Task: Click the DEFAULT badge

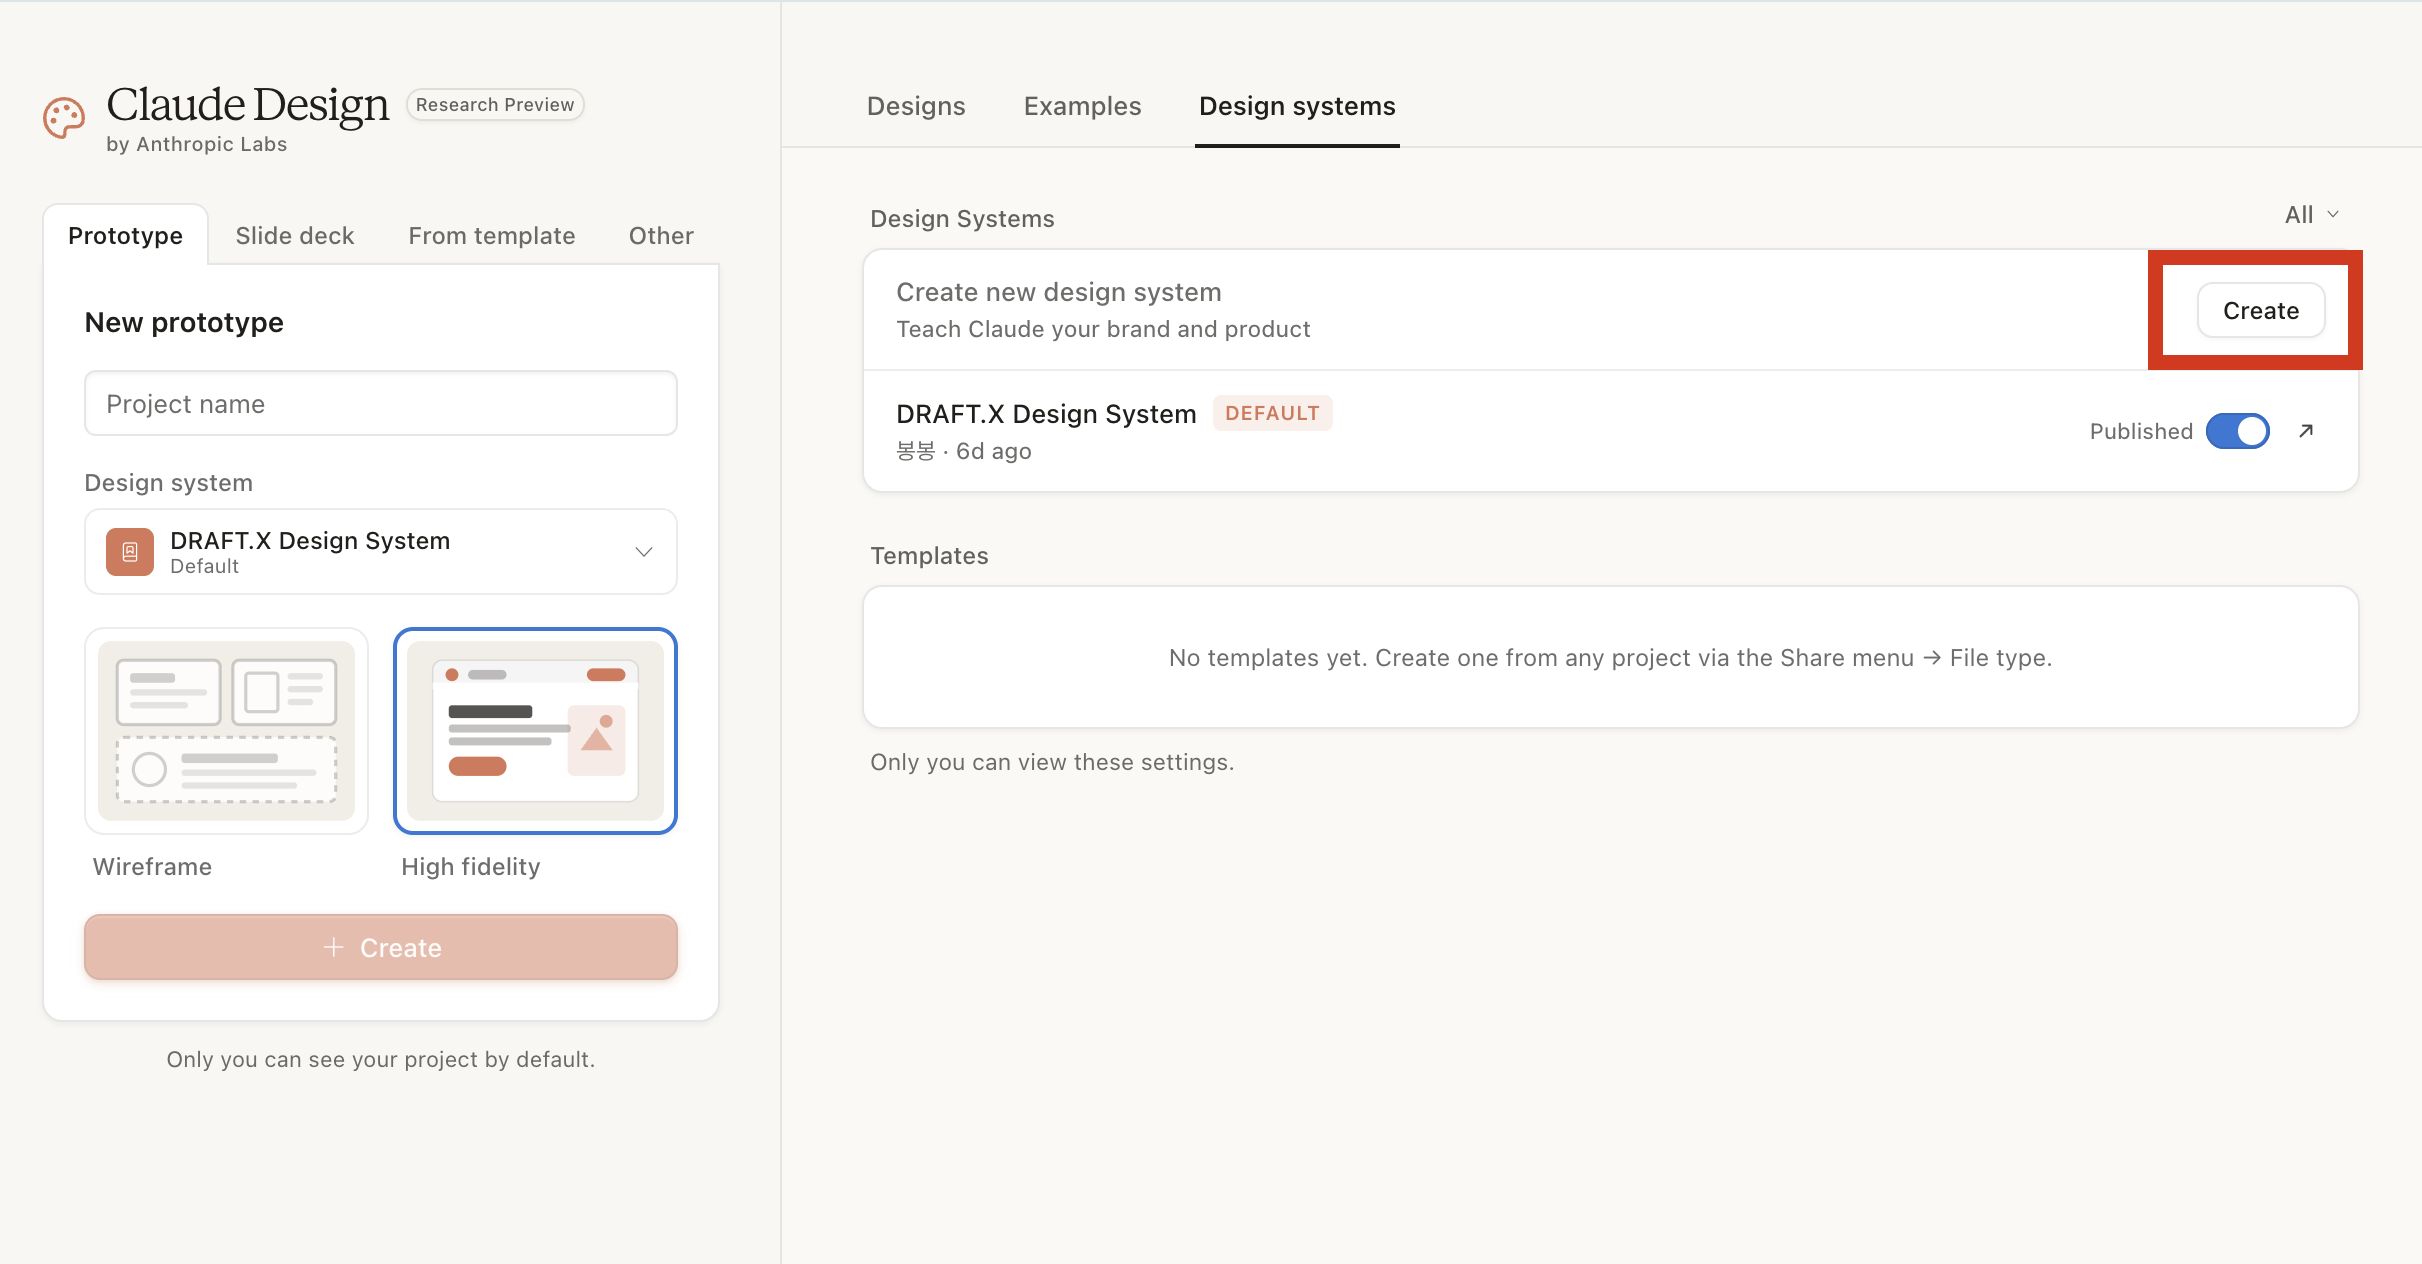Action: [1272, 413]
